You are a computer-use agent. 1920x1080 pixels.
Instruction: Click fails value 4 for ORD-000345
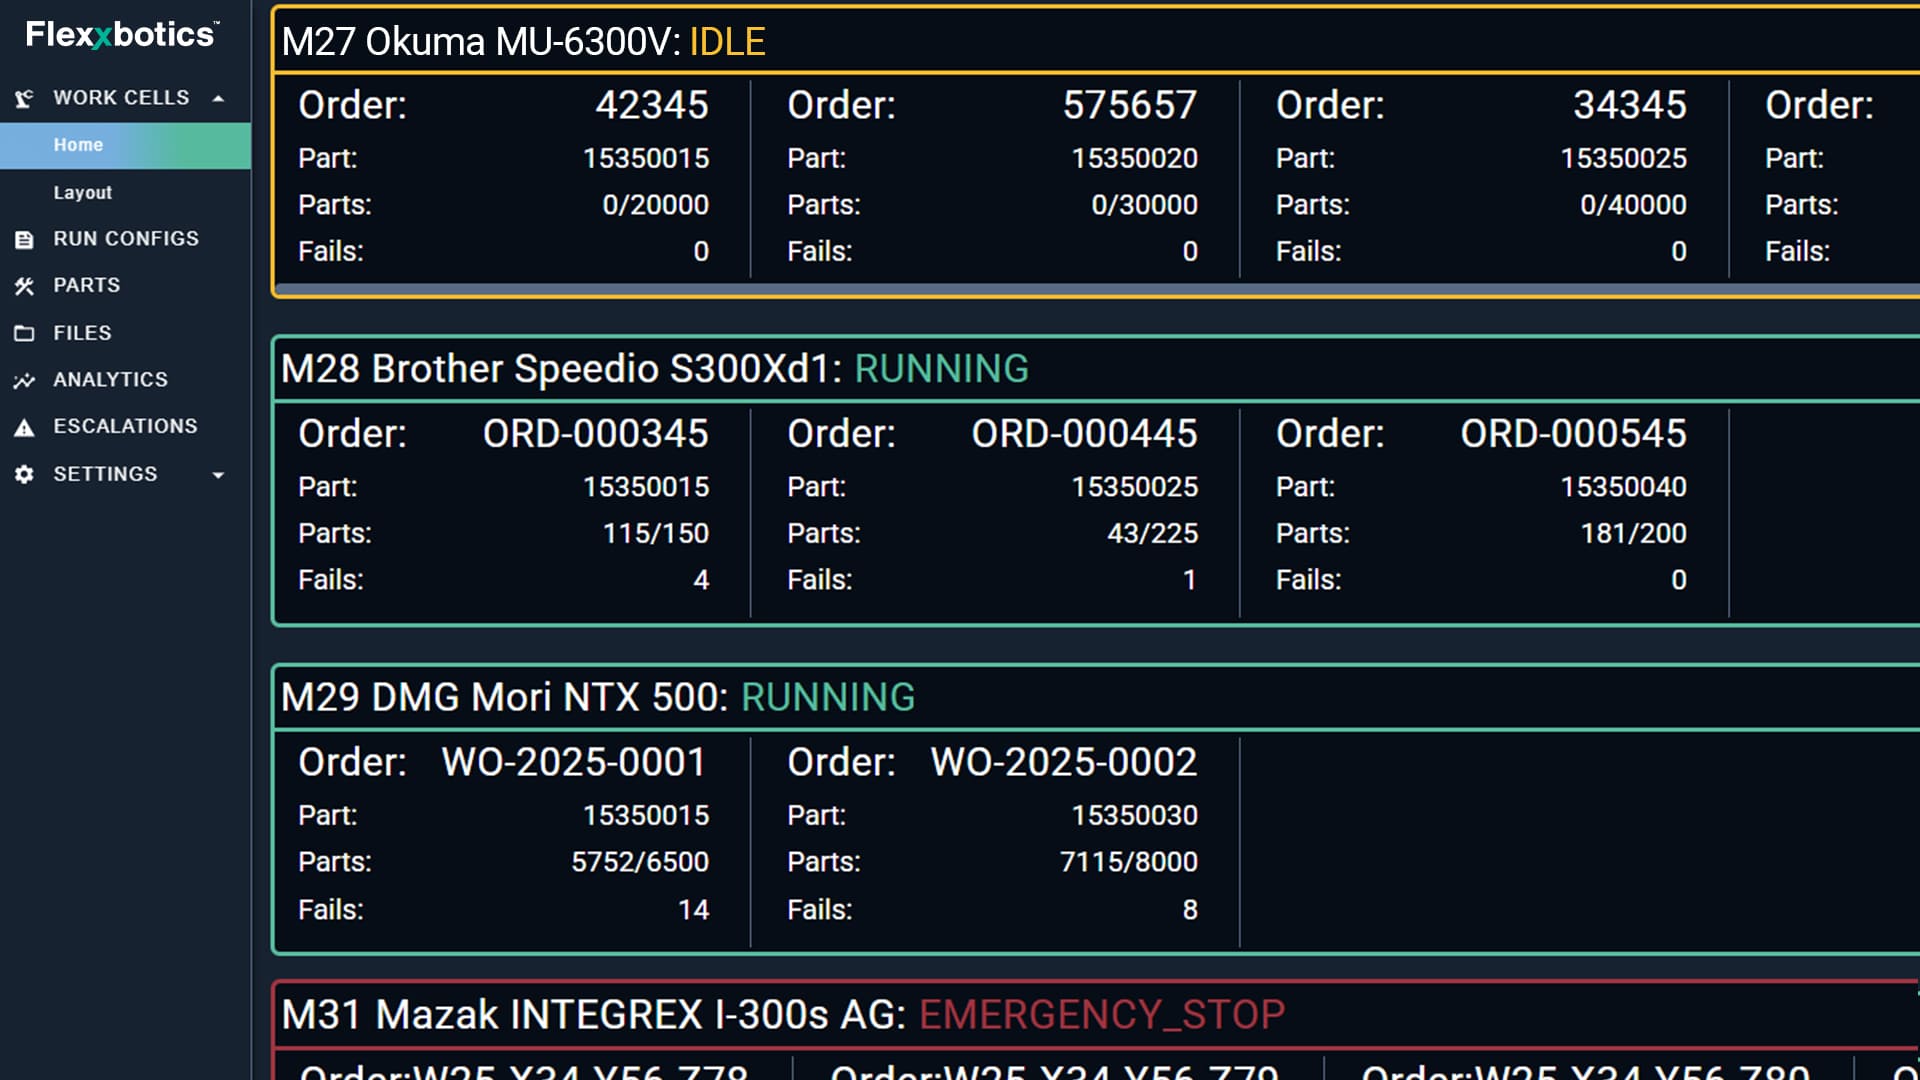tap(701, 580)
